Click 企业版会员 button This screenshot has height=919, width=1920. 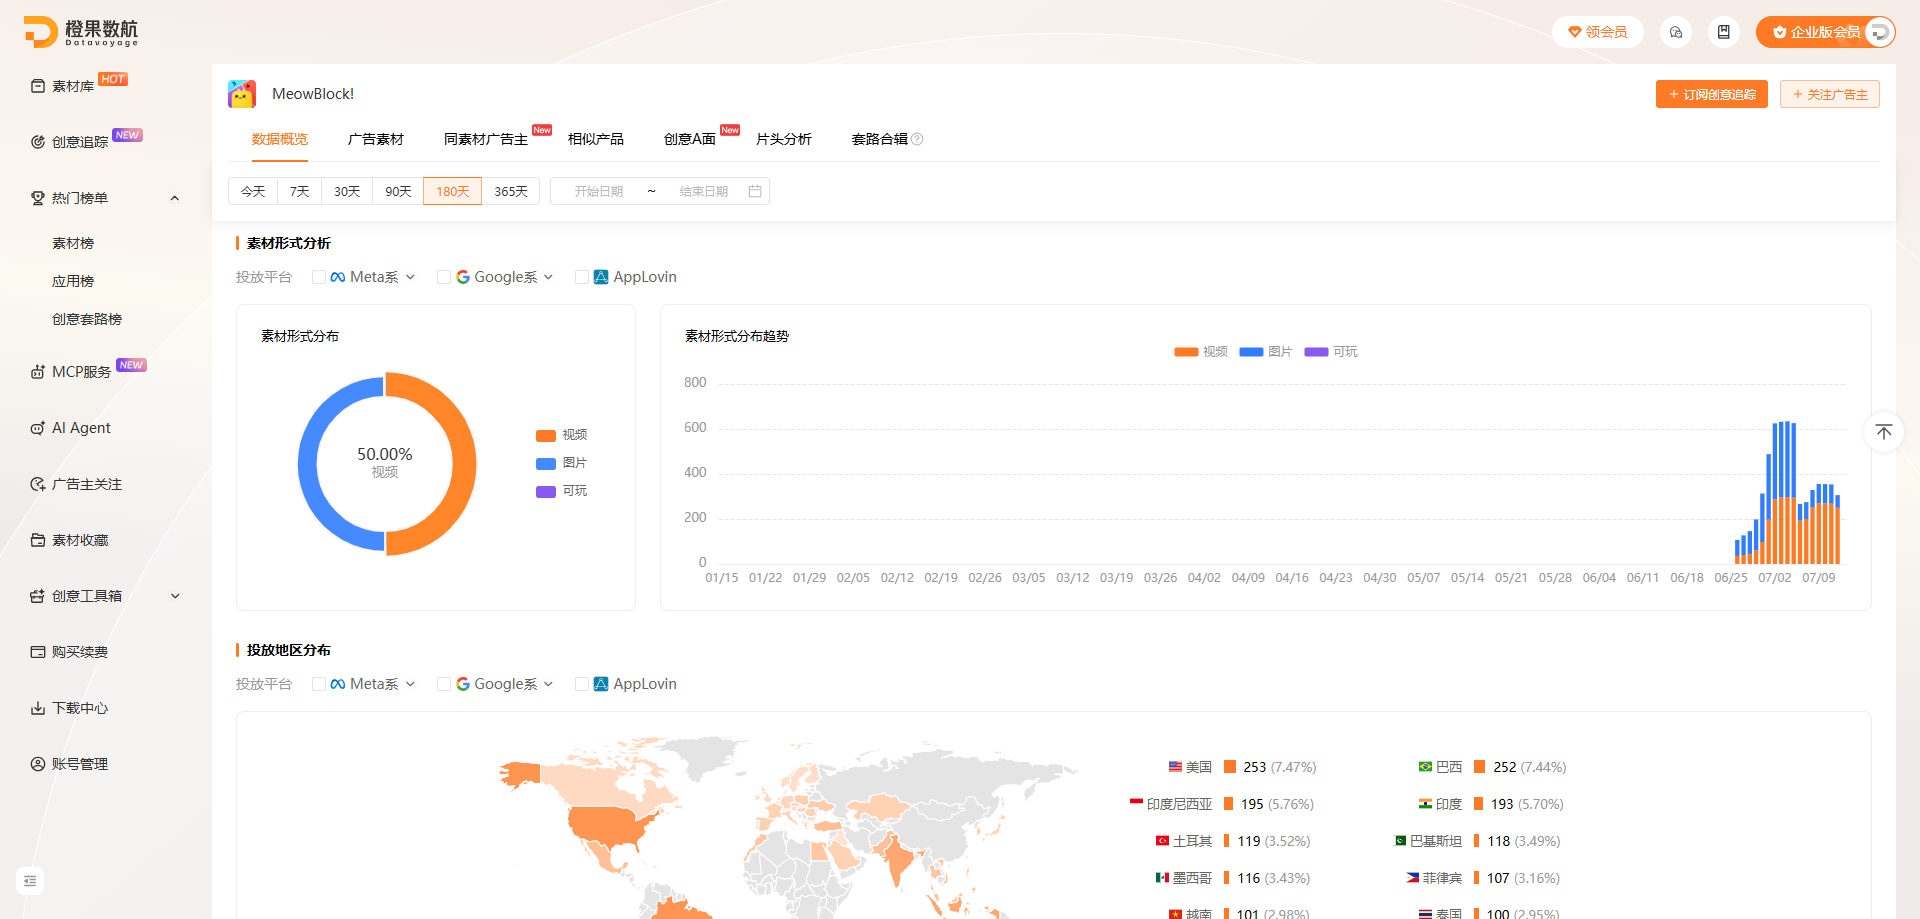pos(1826,32)
